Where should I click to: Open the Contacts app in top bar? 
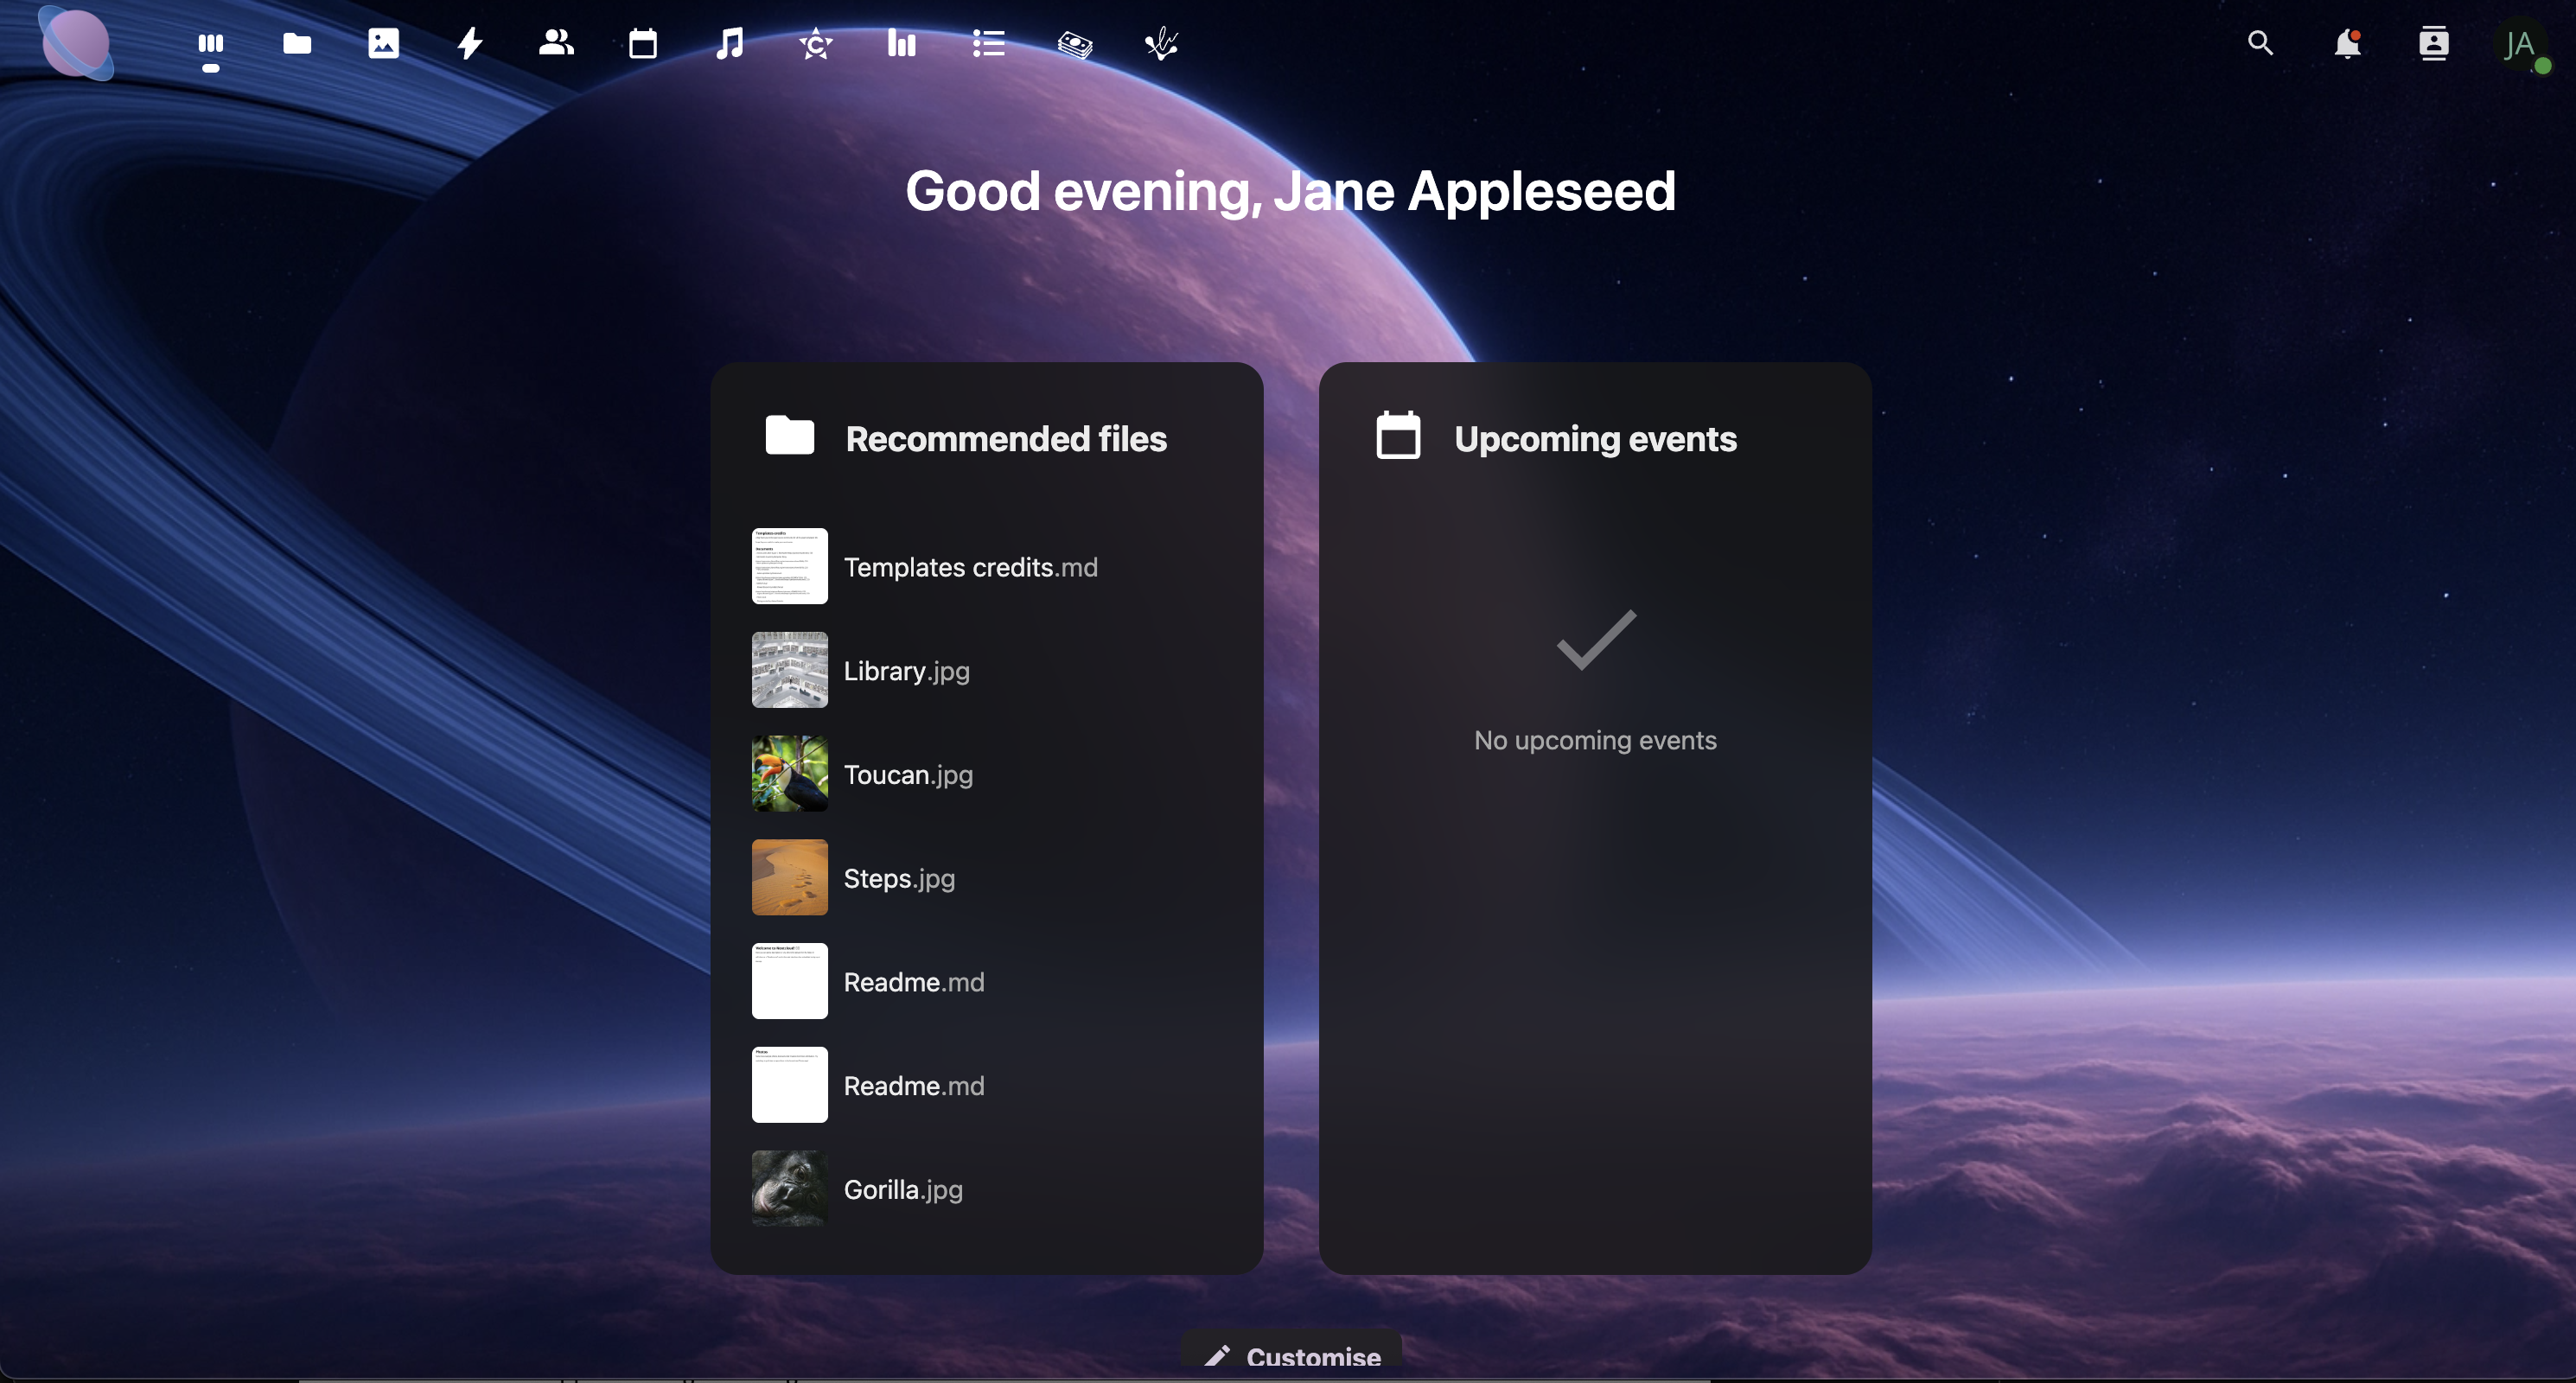click(556, 43)
